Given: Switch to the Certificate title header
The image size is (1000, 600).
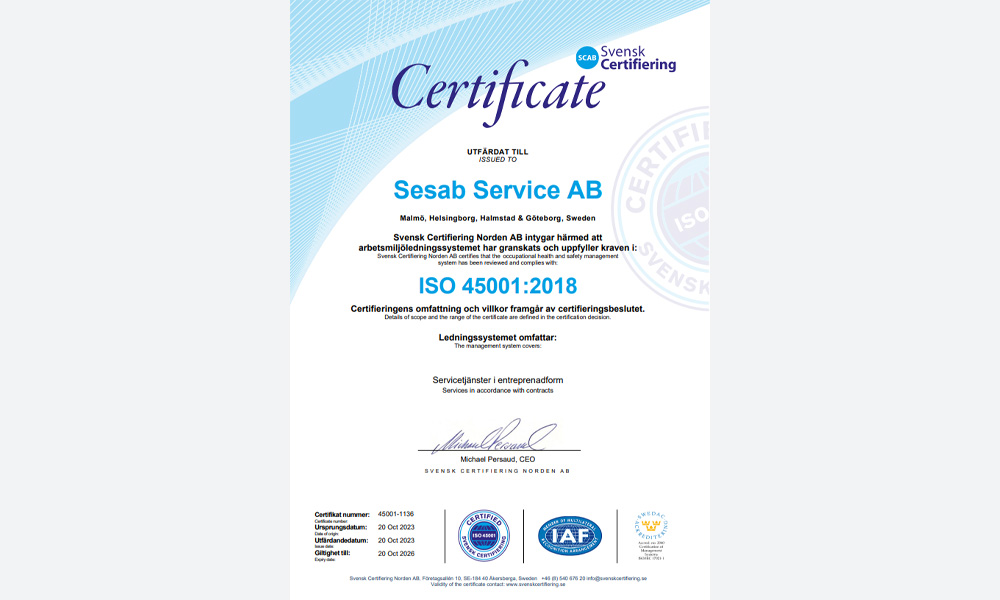Looking at the screenshot, I should [x=500, y=90].
